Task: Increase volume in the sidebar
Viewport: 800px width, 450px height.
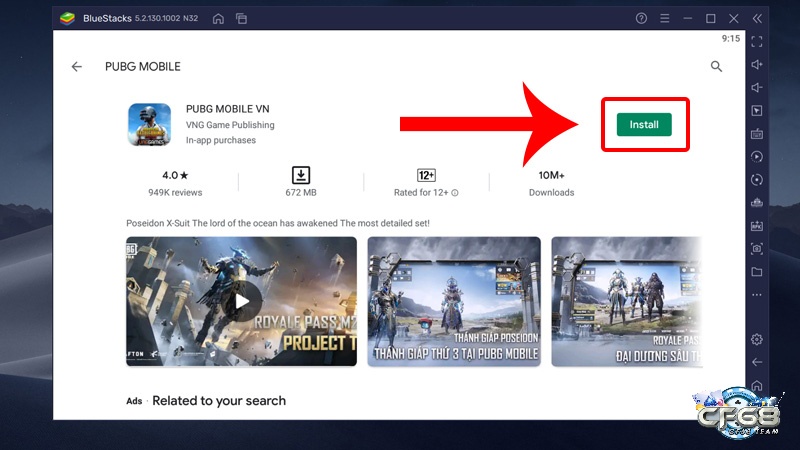Action: (x=757, y=64)
